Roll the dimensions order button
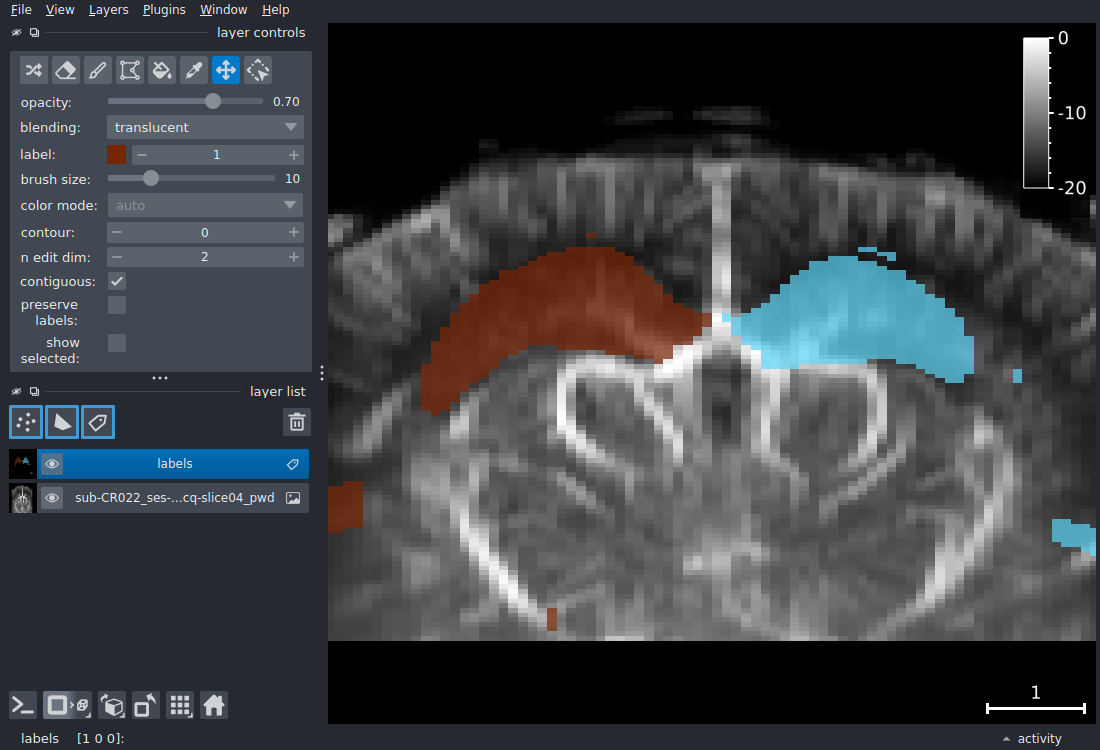The image size is (1100, 750). point(112,705)
